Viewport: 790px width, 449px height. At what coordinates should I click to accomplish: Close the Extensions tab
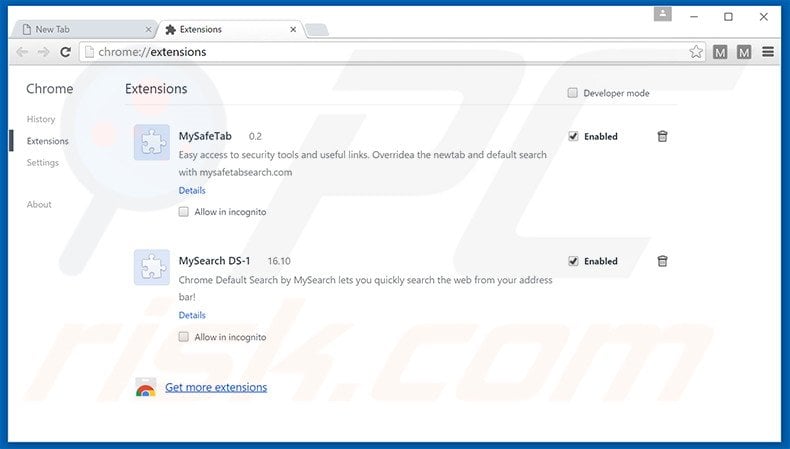(x=293, y=30)
